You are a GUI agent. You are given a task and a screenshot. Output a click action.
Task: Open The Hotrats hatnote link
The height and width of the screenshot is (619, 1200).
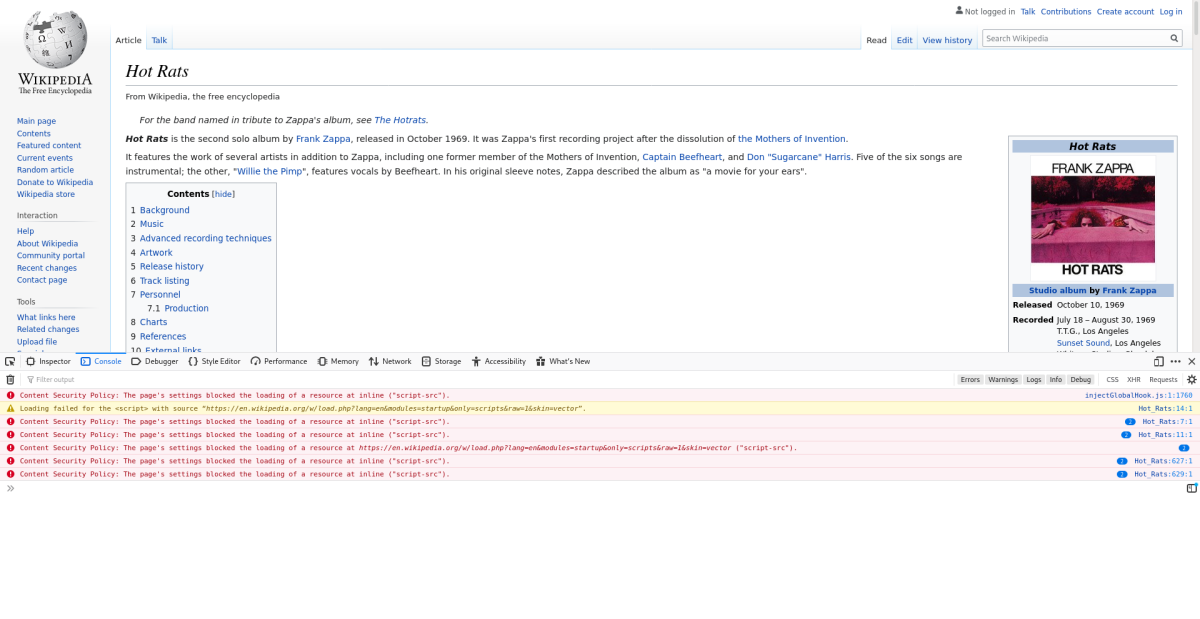point(400,120)
